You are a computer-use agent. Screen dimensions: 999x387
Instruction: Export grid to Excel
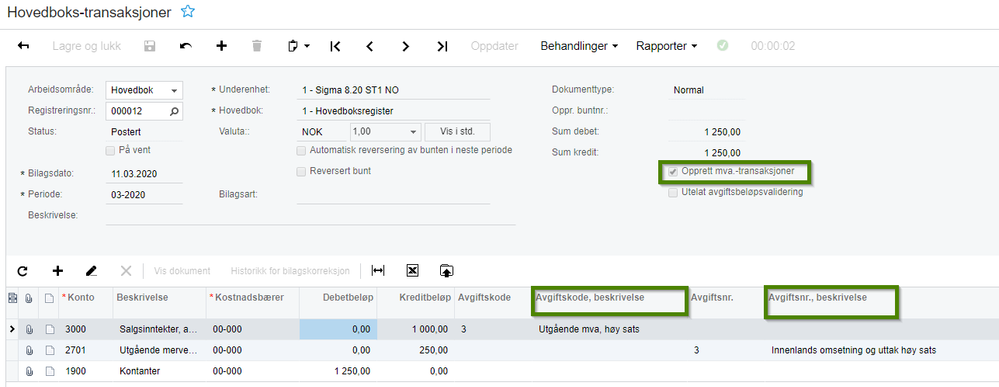point(412,271)
